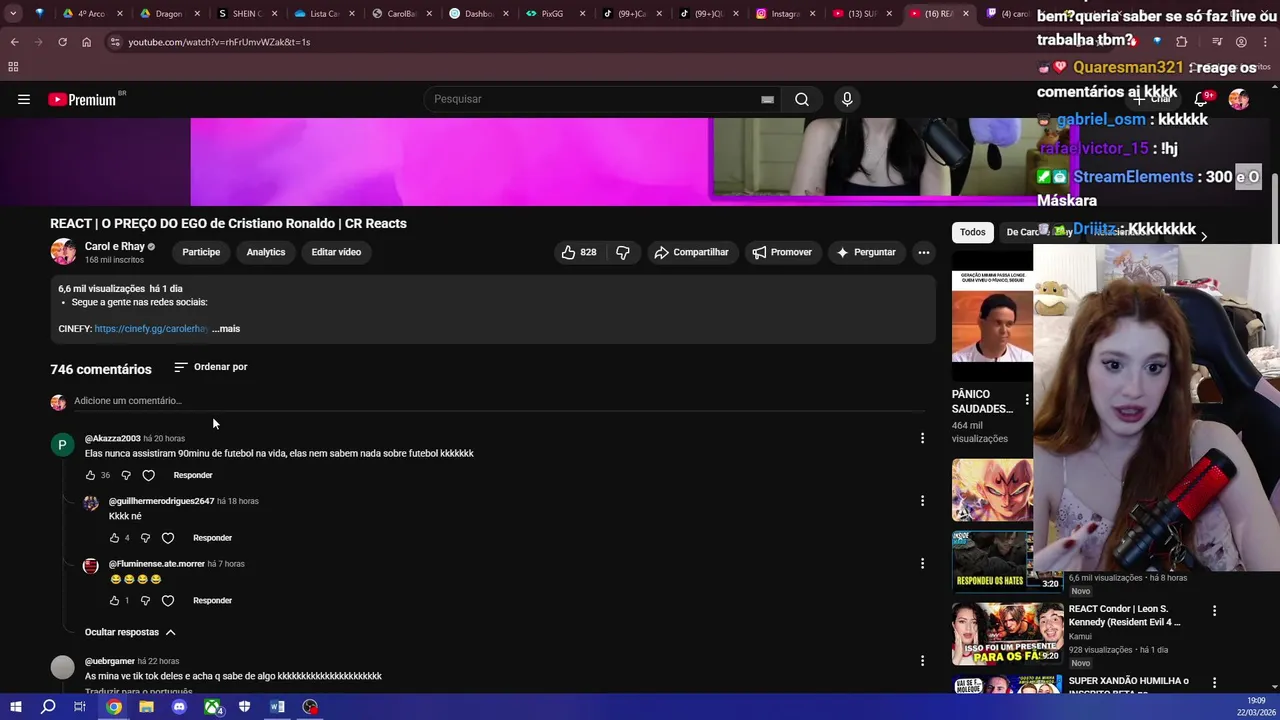The image size is (1280, 720).
Task: Open the video's more actions menu
Action: coord(924,252)
